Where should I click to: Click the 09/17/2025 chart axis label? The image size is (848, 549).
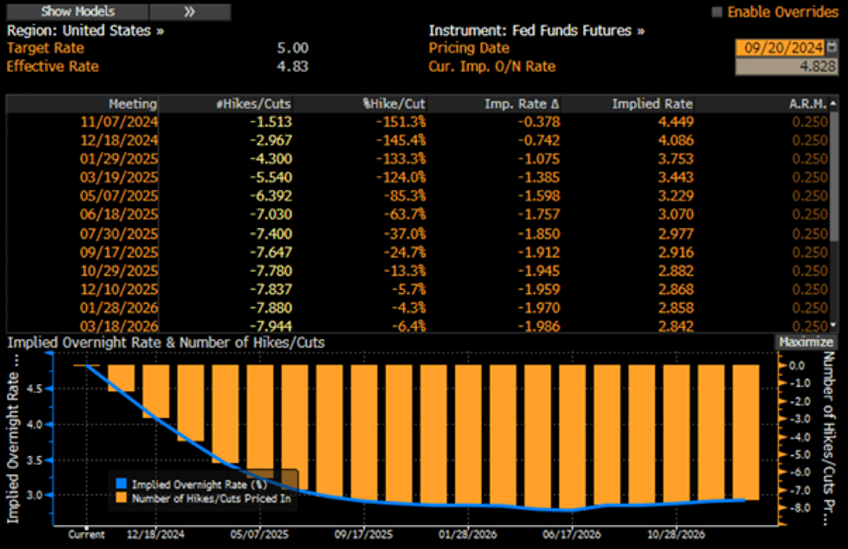pos(363,534)
